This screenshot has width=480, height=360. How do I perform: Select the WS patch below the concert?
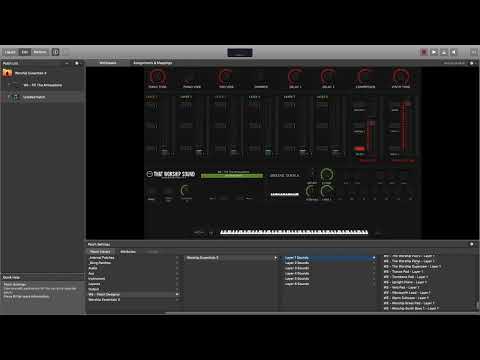point(43,85)
